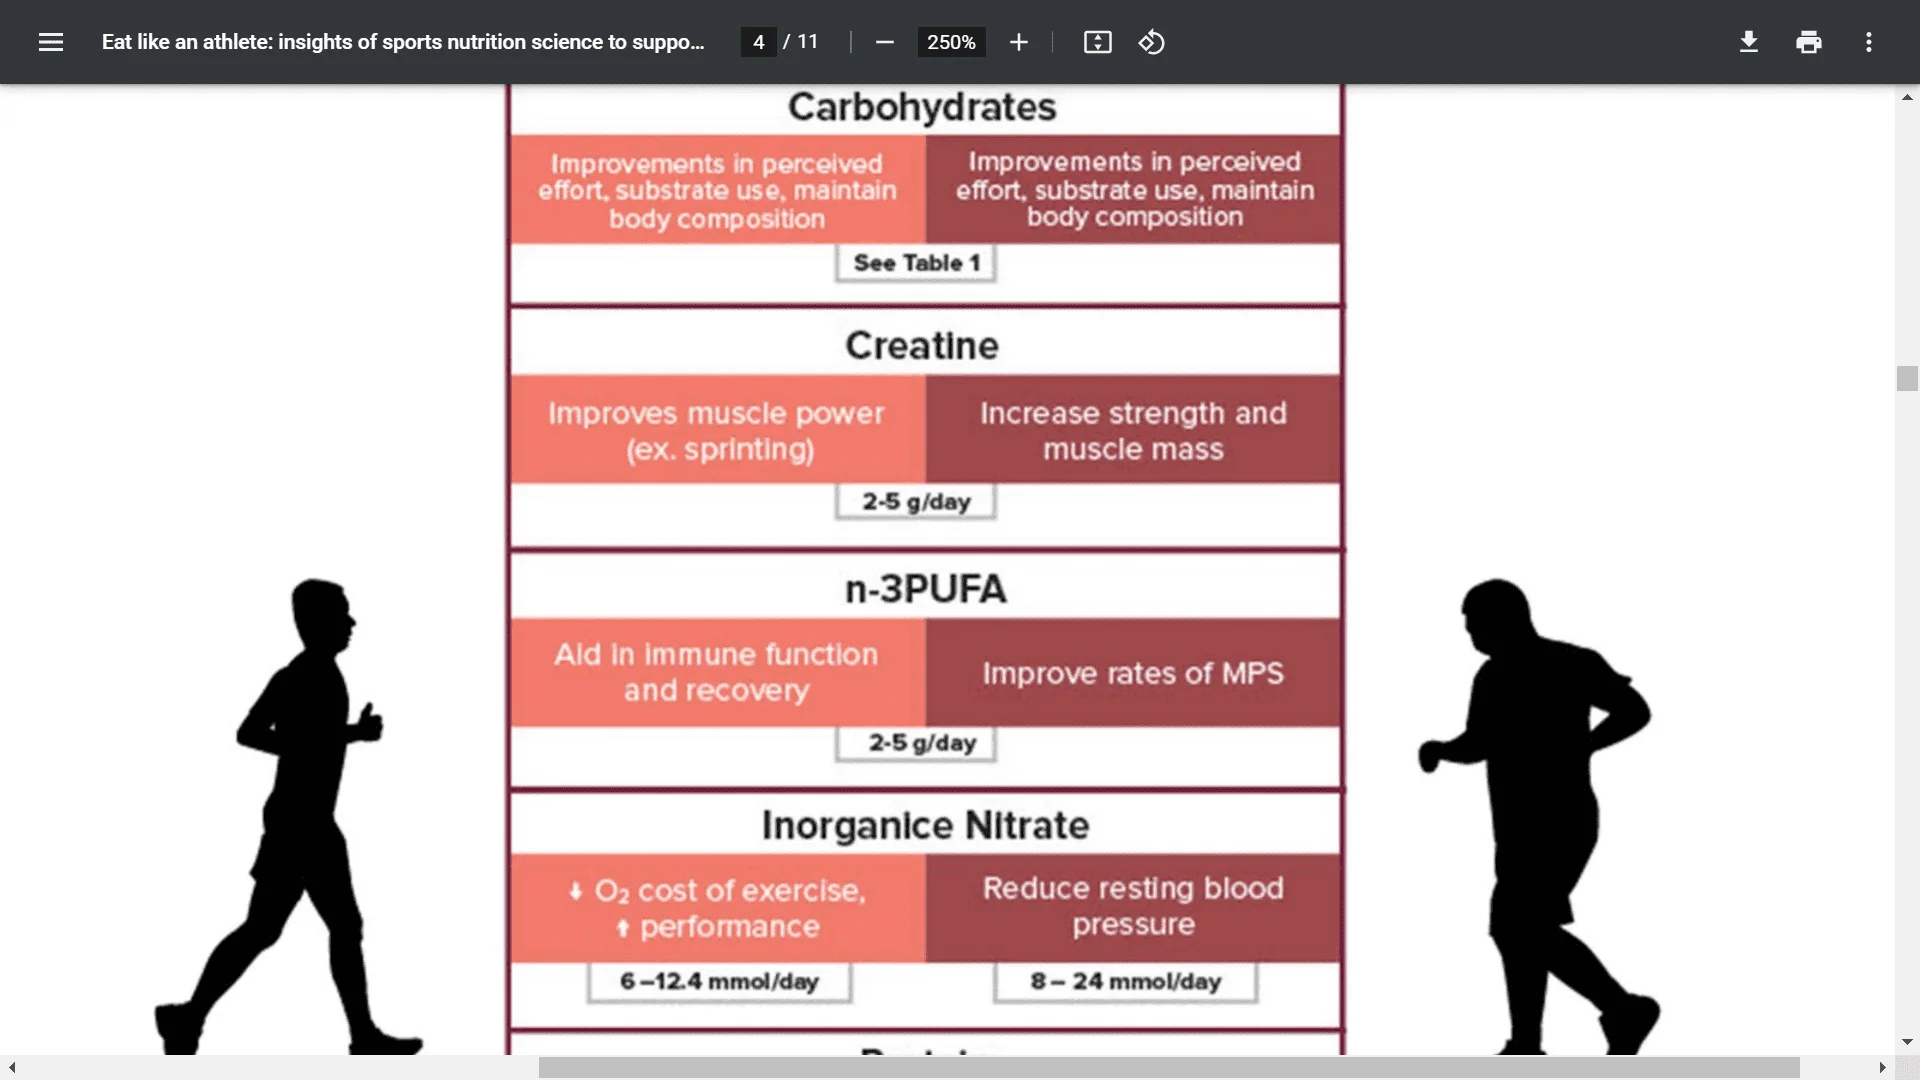This screenshot has height=1080, width=1920.
Task: Open the sidebar hamburger menu
Action: 51,42
